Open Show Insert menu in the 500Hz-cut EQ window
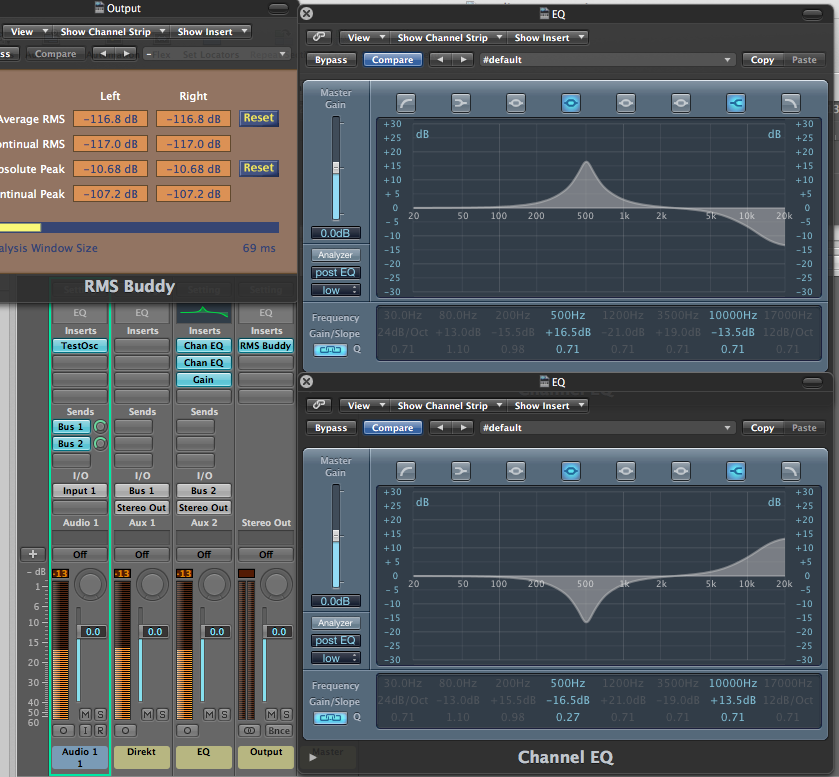839x777 pixels. point(547,406)
